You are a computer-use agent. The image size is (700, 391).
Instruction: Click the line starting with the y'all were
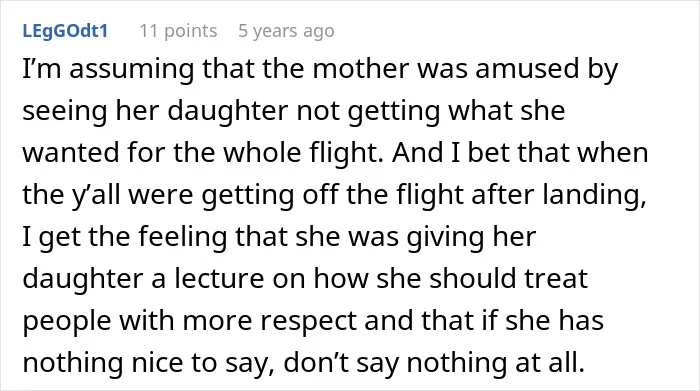334,195
